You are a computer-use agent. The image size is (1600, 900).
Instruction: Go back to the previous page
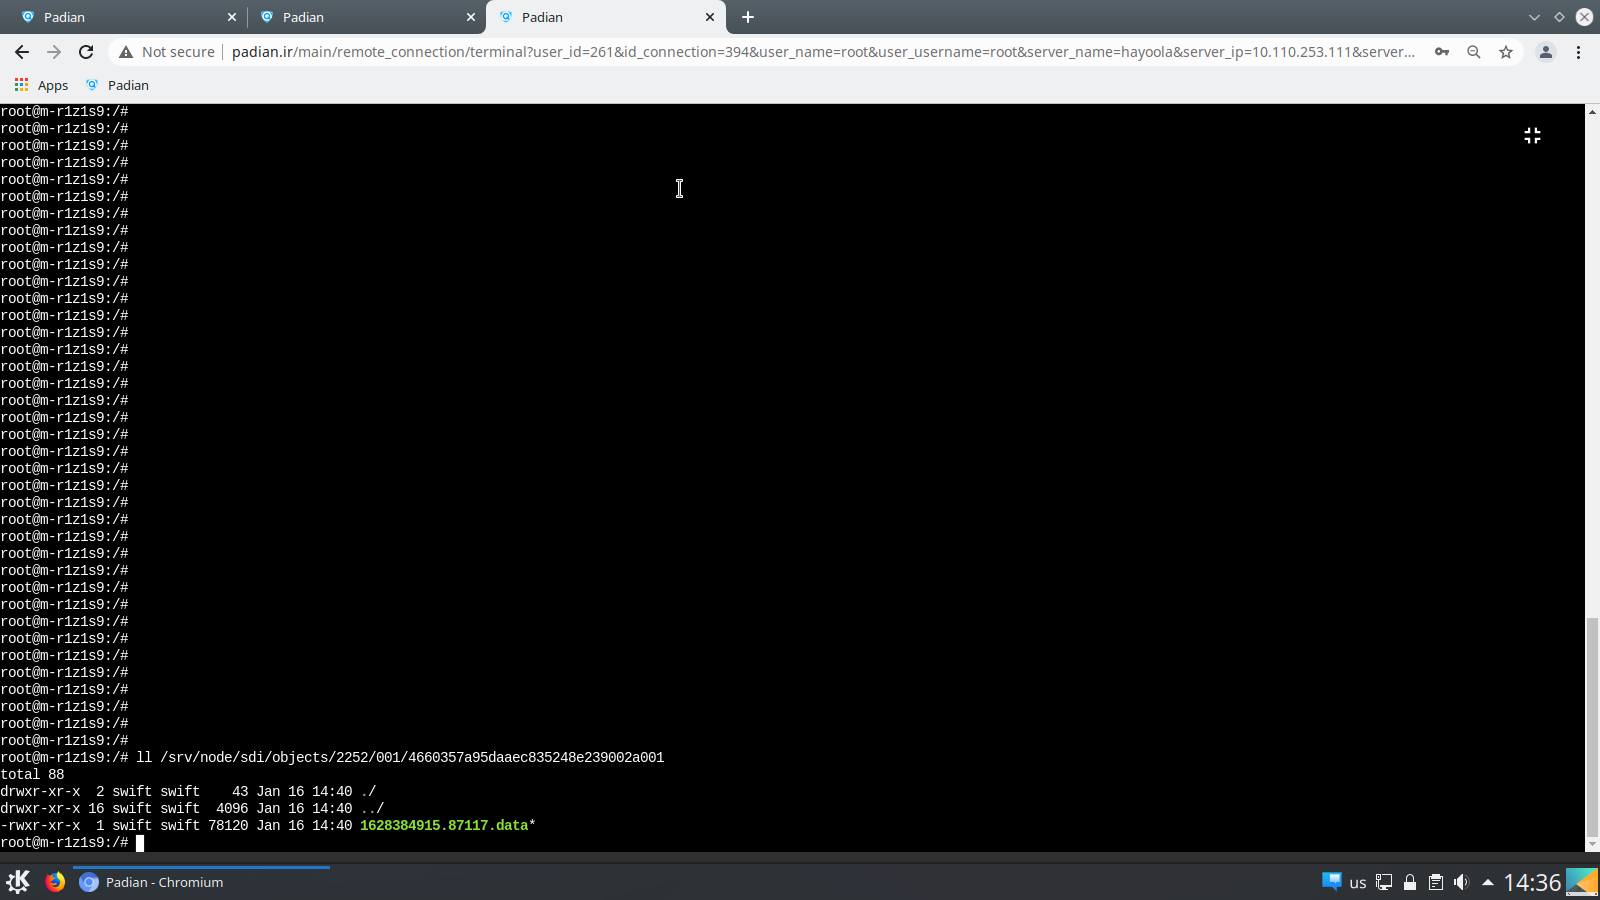22,52
